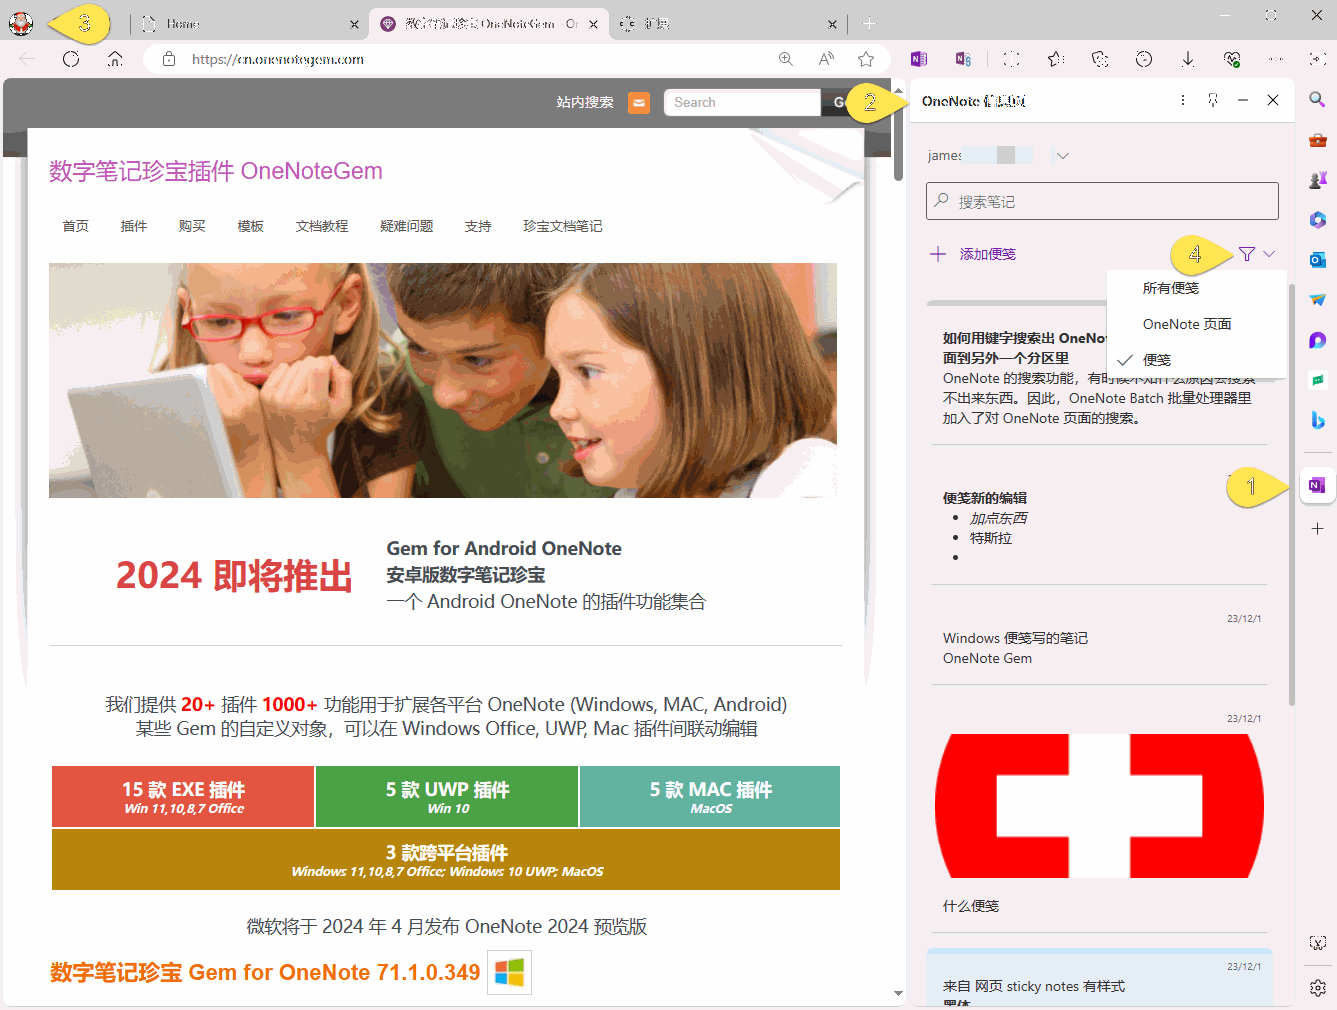
Task: Open the Drop paper-plane sidebar icon
Action: pyautogui.click(x=1317, y=300)
